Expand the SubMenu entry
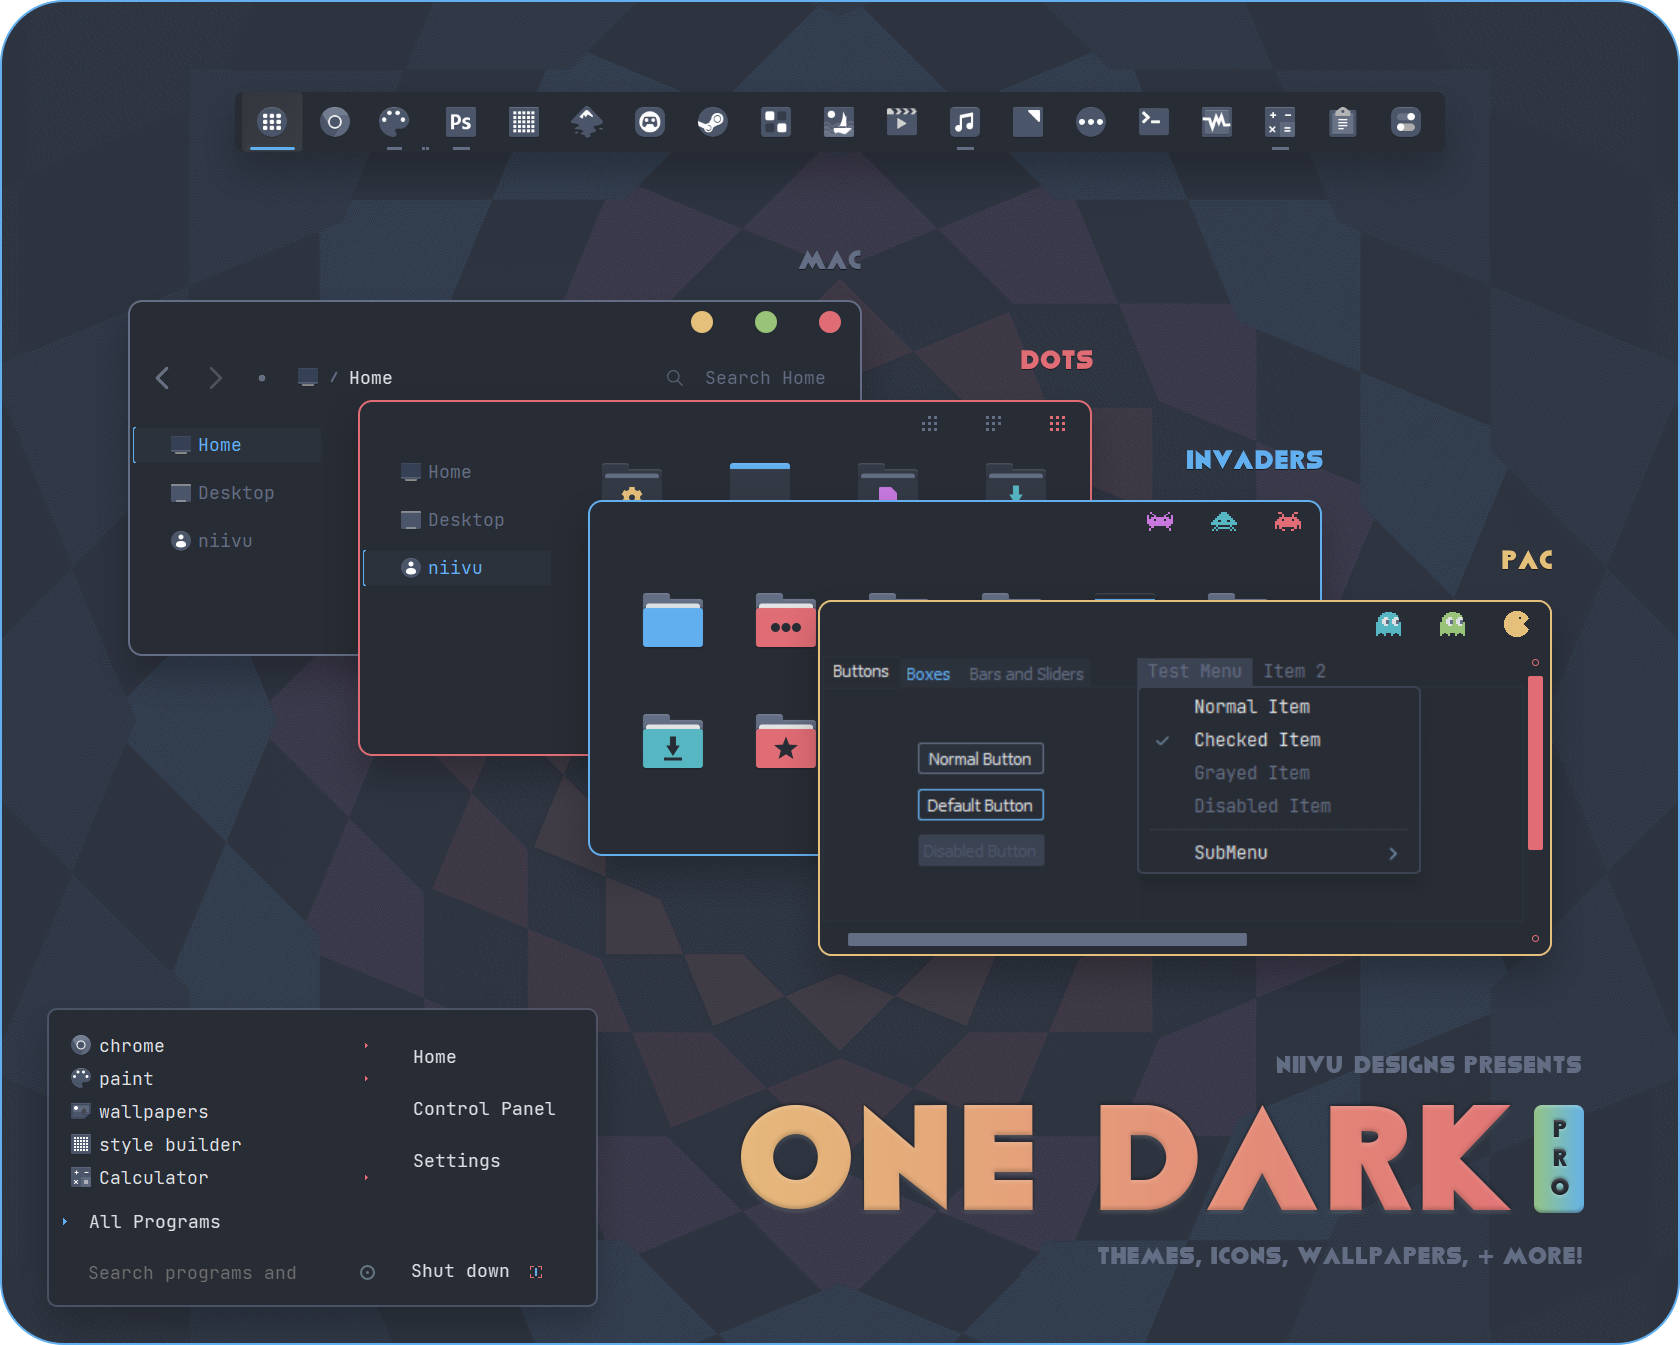The width and height of the screenshot is (1680, 1345). click(x=1230, y=852)
